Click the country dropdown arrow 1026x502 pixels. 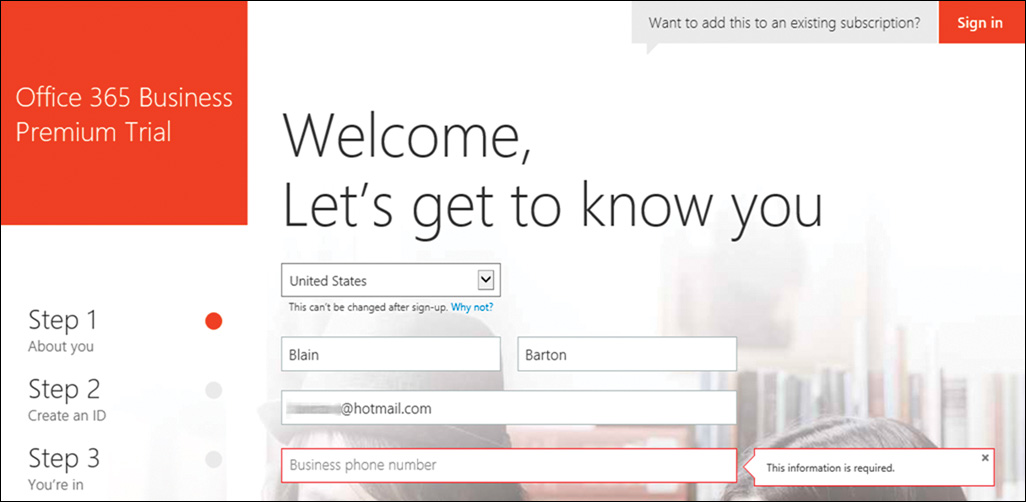(485, 281)
